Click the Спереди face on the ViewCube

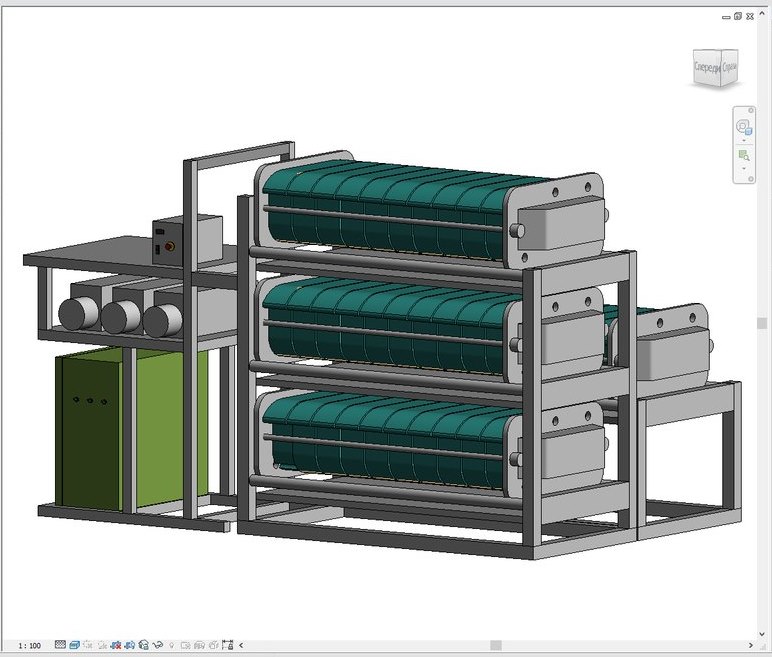point(705,67)
